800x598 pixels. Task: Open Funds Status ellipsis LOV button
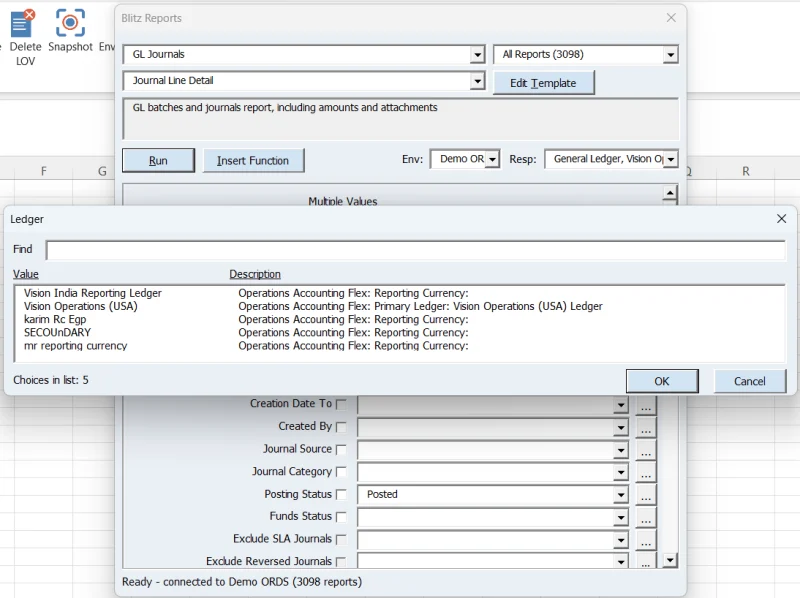[x=645, y=517]
